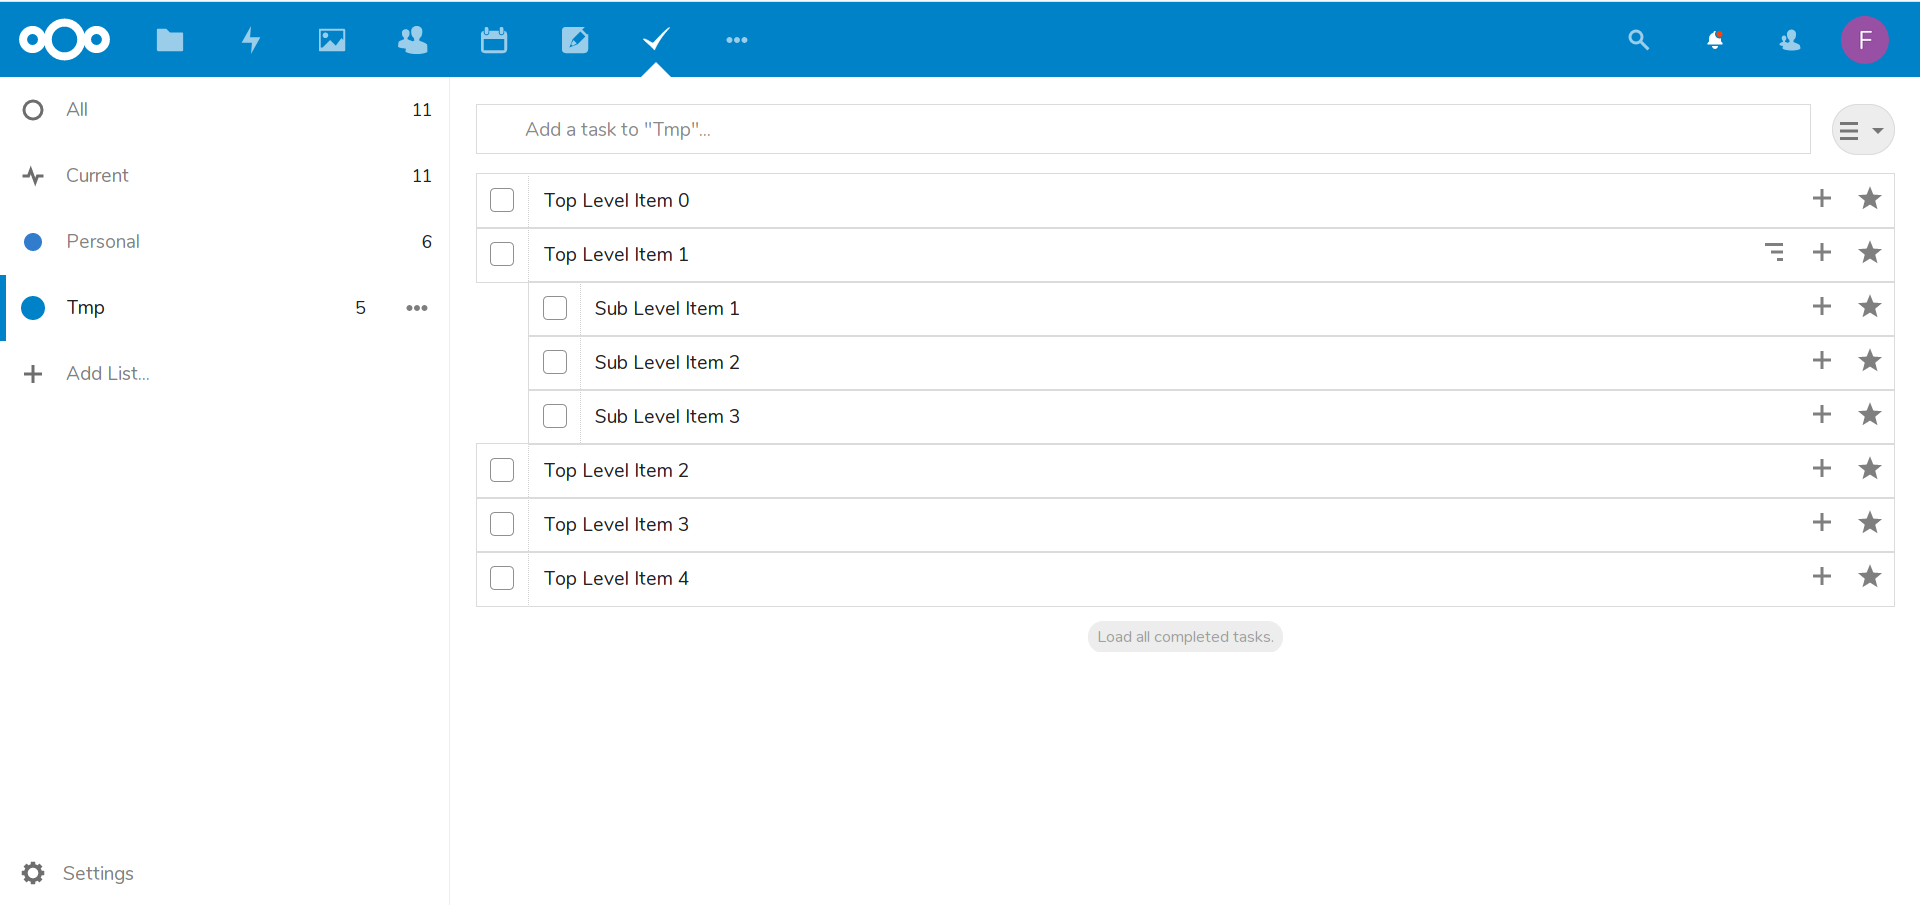The height and width of the screenshot is (905, 1920).
Task: Open the search icon
Action: point(1639,40)
